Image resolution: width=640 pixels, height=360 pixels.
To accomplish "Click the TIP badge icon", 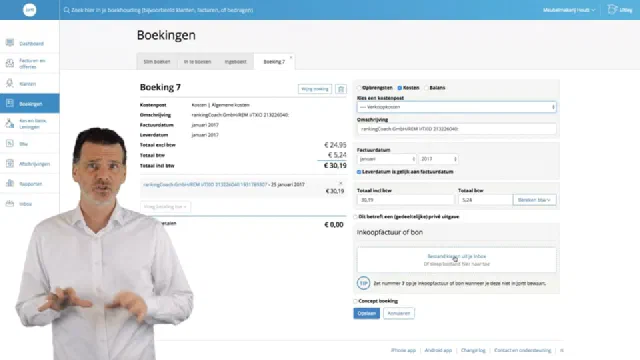I will (x=363, y=283).
